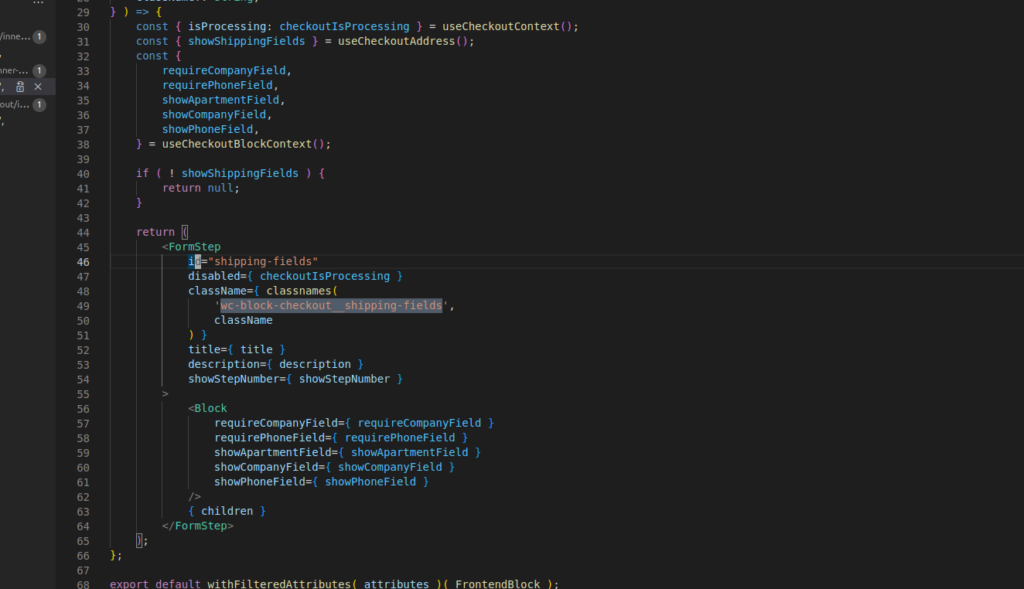The image size is (1024, 589).
Task: Dismiss the highlighted search result with X
Action: [x=38, y=87]
